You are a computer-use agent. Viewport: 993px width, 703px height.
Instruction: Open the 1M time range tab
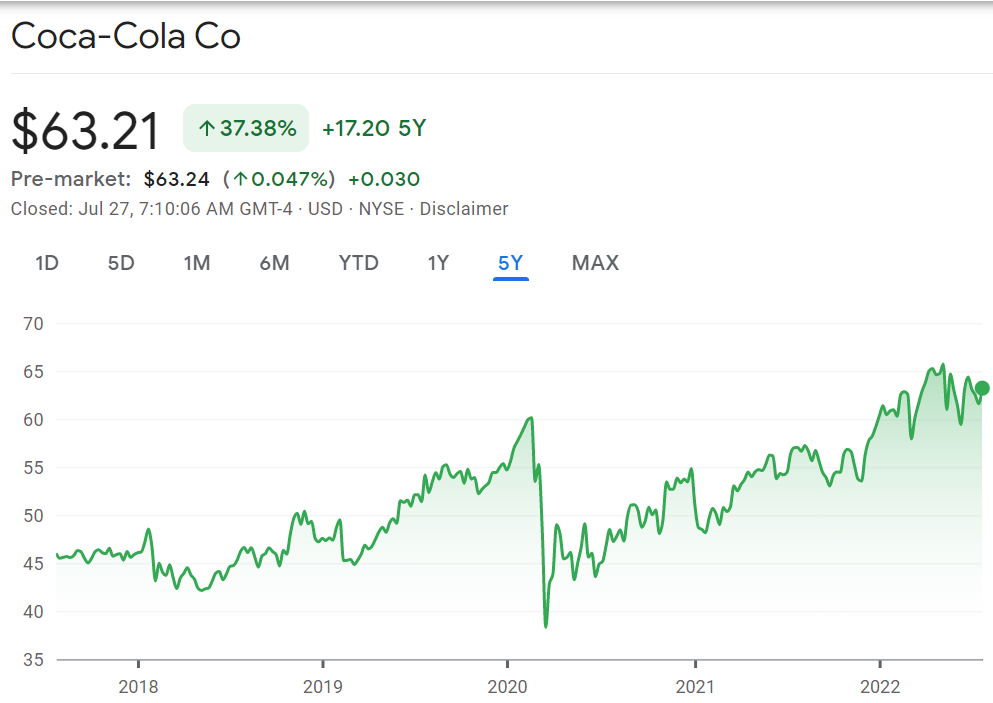(197, 263)
